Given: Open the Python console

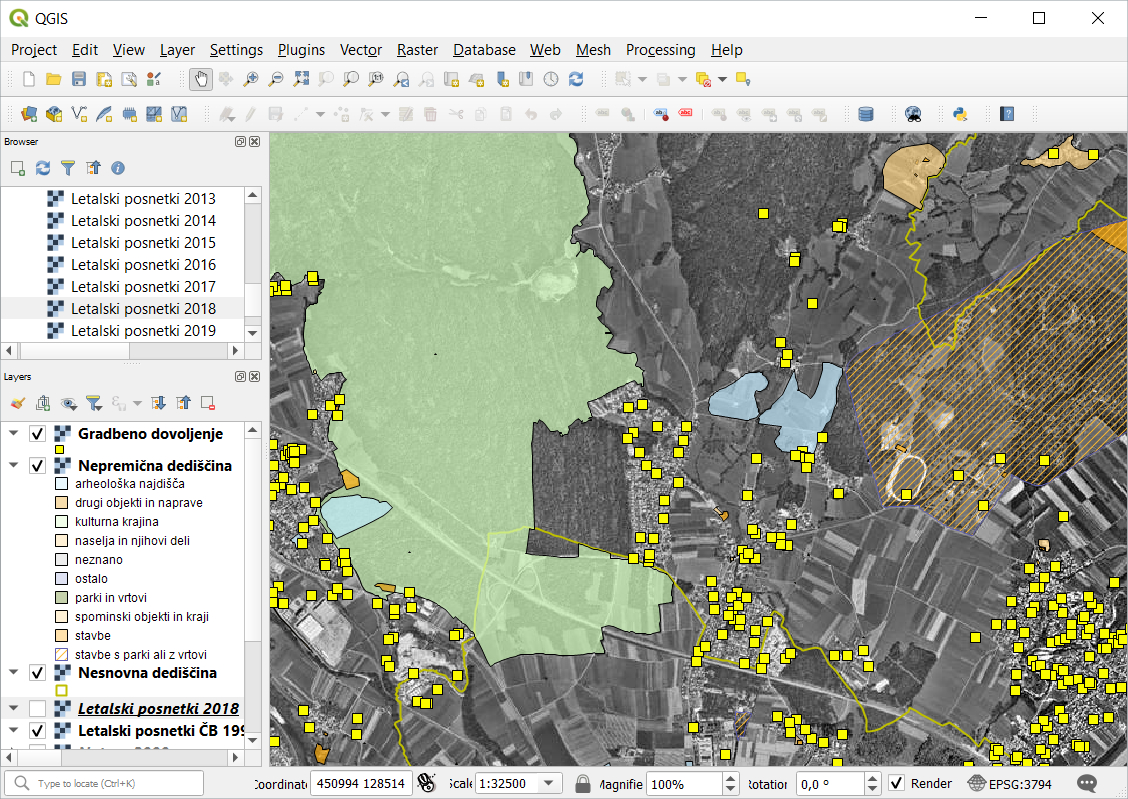Looking at the screenshot, I should (x=959, y=114).
